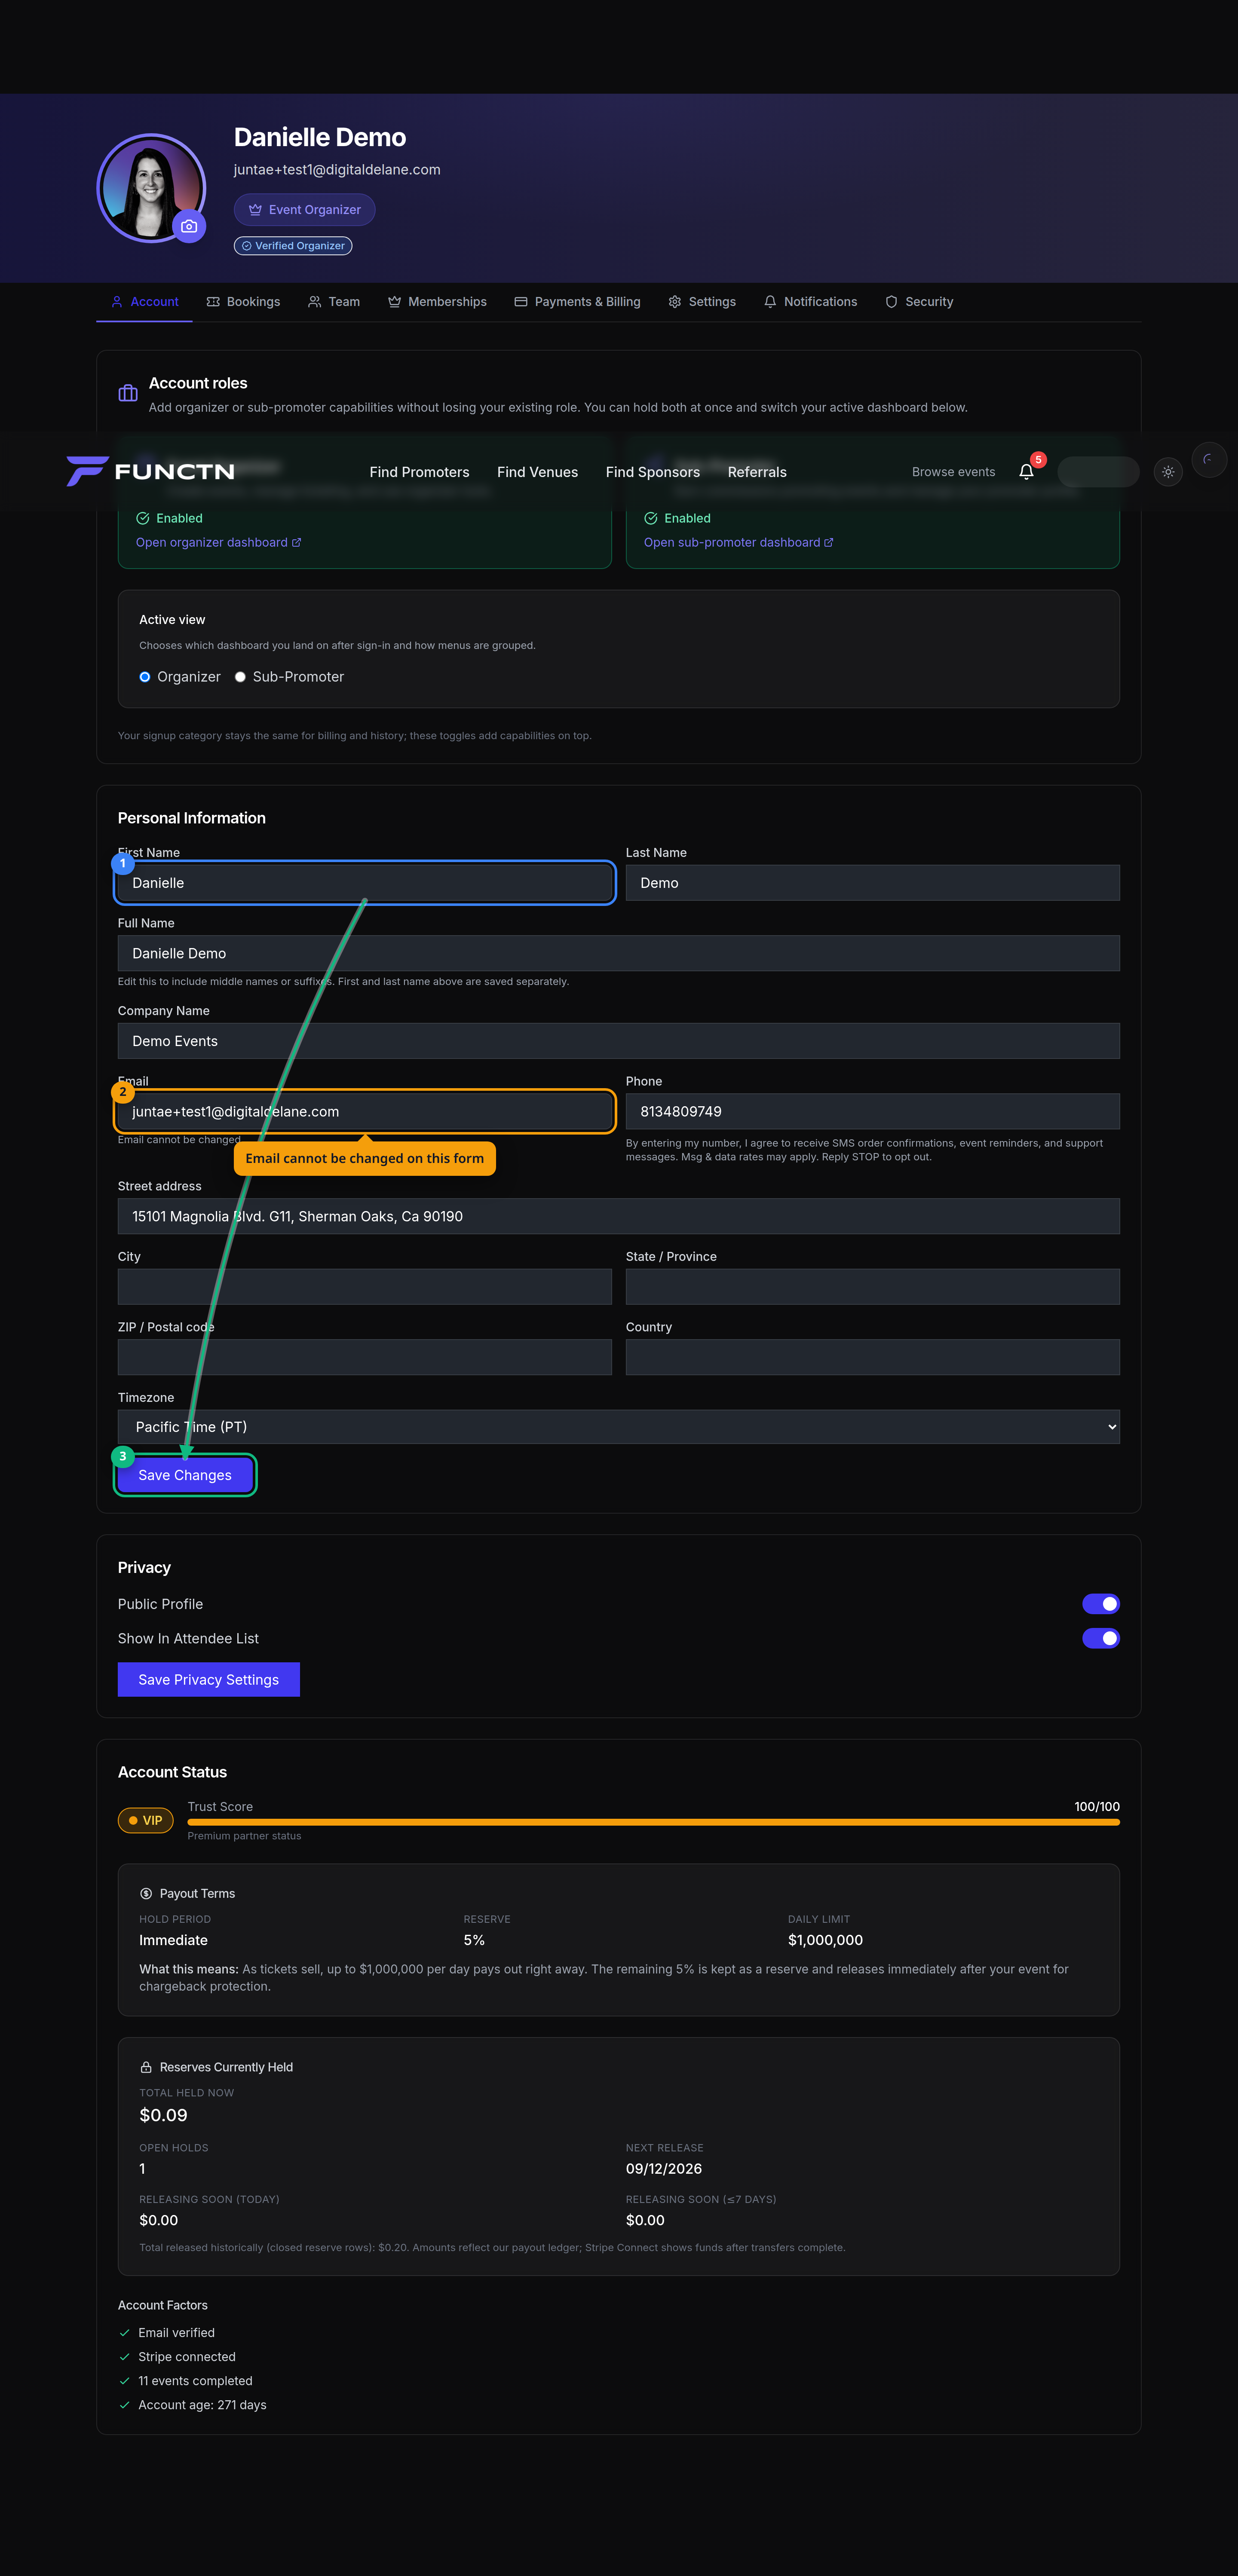Click the camera icon on profile photo

[x=189, y=226]
